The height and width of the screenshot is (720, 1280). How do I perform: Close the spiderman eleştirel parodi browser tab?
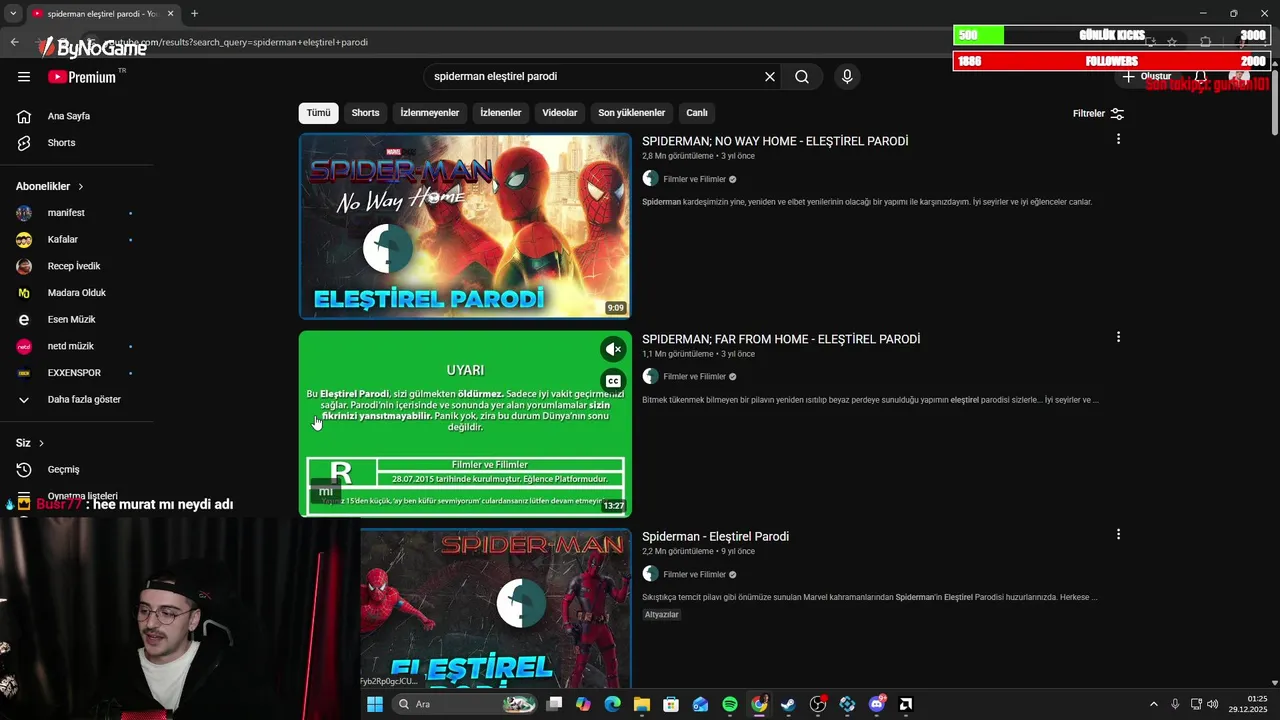click(x=170, y=14)
